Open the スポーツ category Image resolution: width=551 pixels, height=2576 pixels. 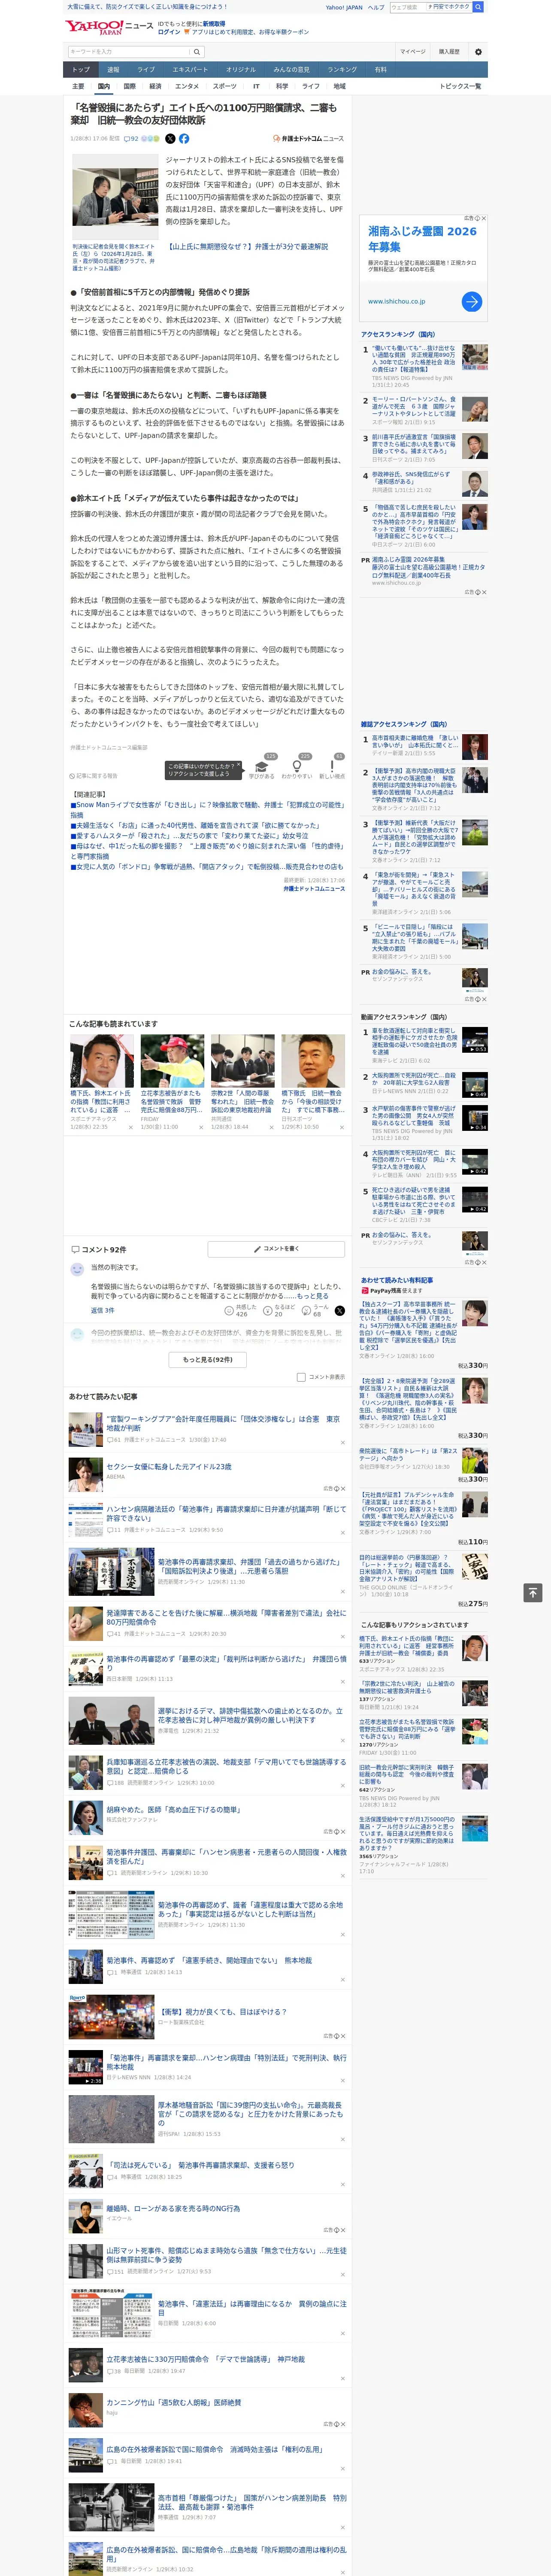tap(225, 86)
